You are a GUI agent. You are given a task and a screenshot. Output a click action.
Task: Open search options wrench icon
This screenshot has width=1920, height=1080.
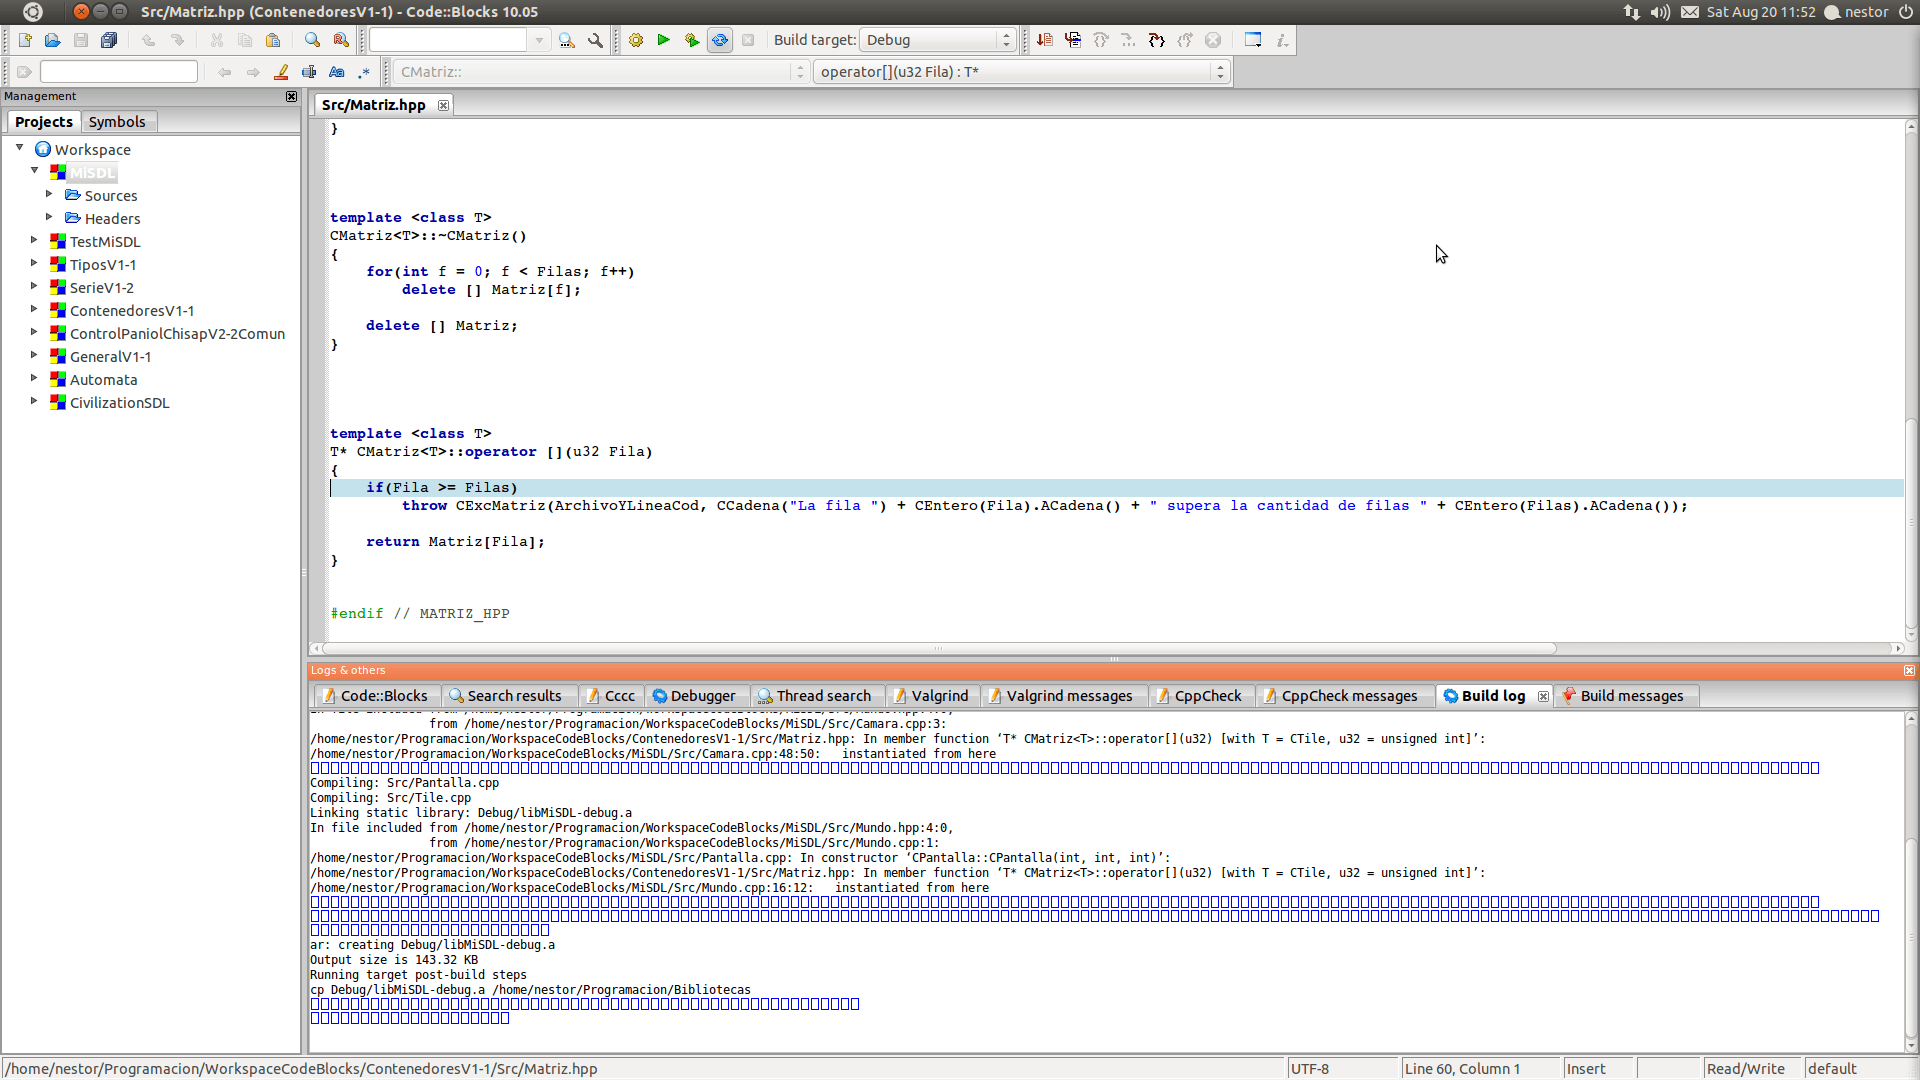(596, 40)
